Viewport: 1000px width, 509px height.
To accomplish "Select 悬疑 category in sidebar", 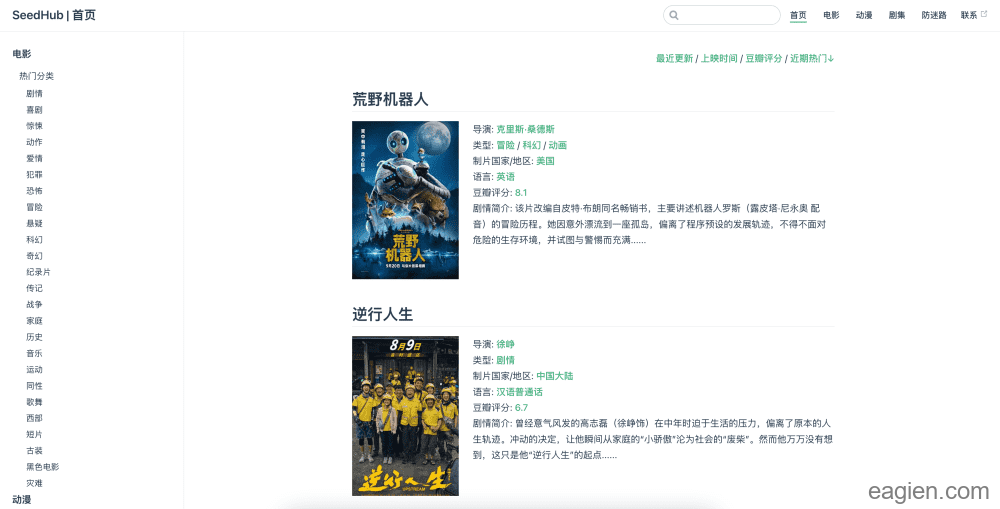I will [x=34, y=223].
